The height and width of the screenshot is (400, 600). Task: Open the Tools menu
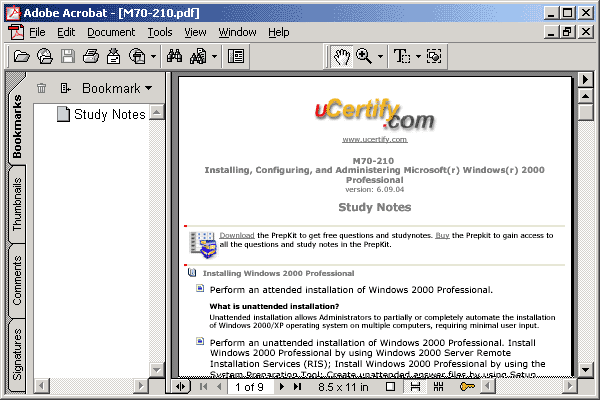[160, 33]
